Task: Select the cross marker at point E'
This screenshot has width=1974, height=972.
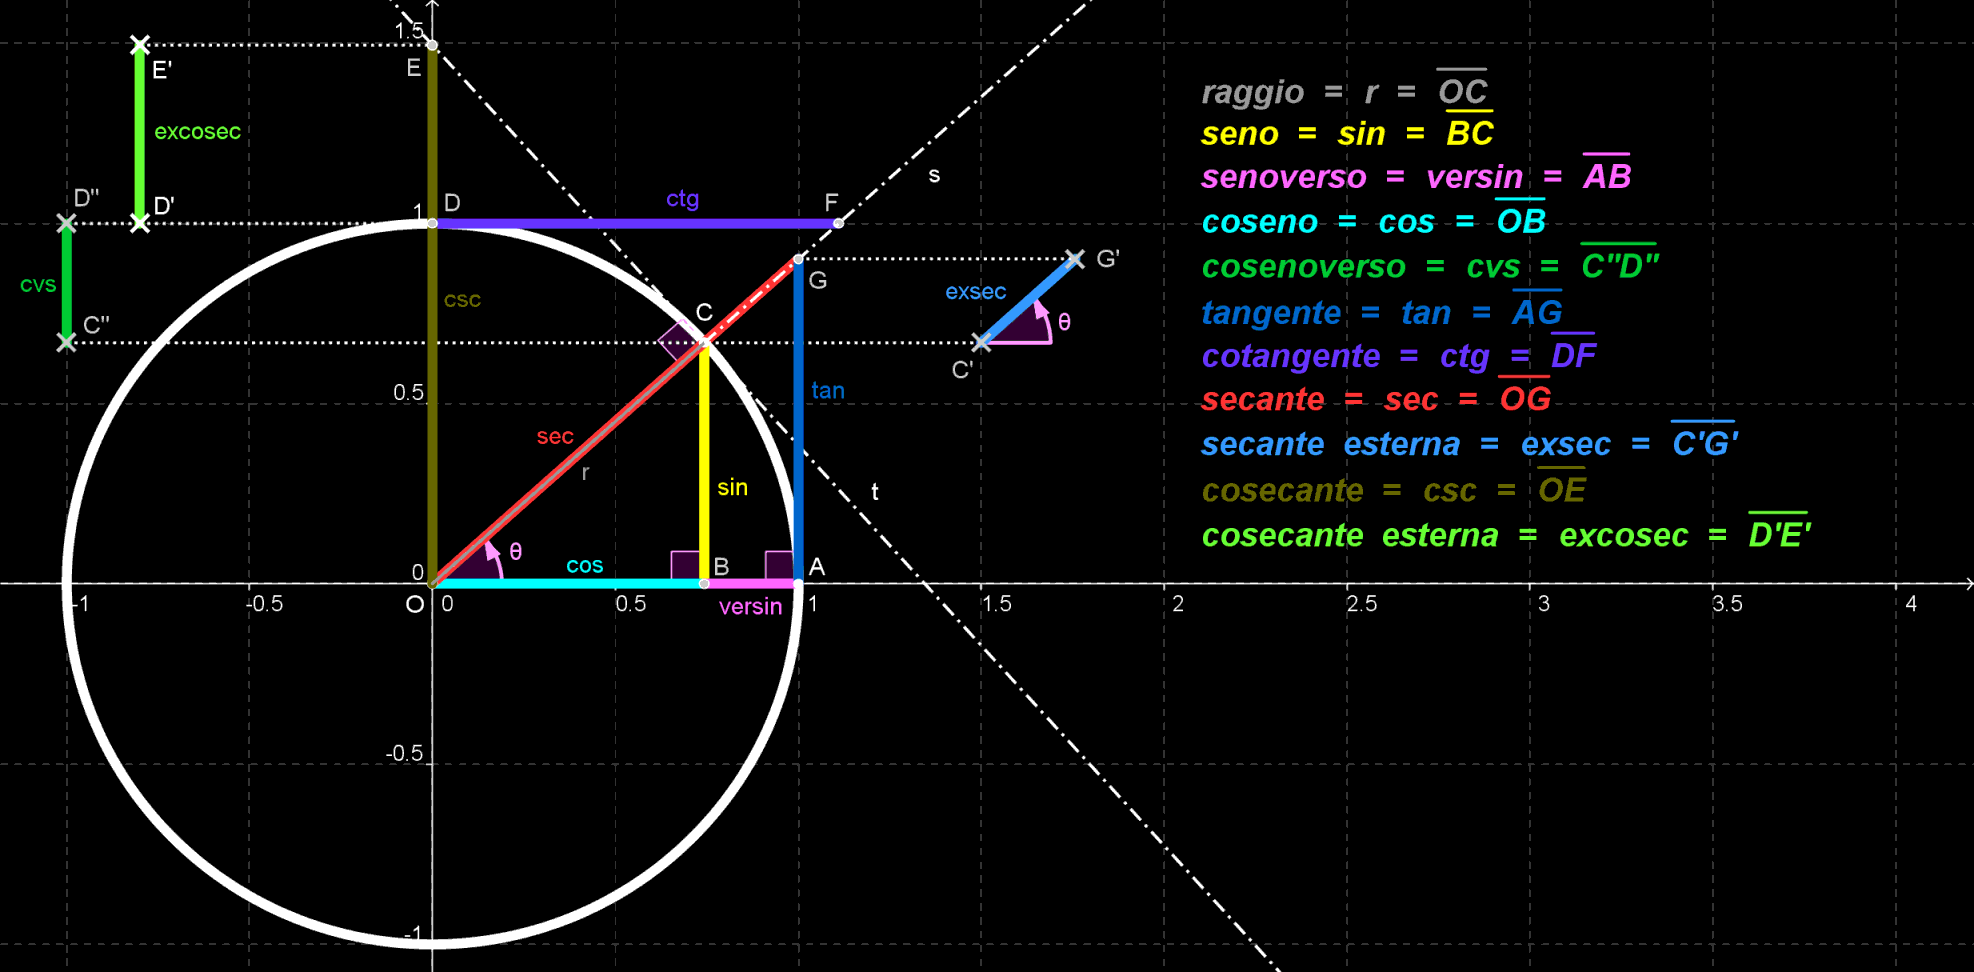Action: (140, 45)
